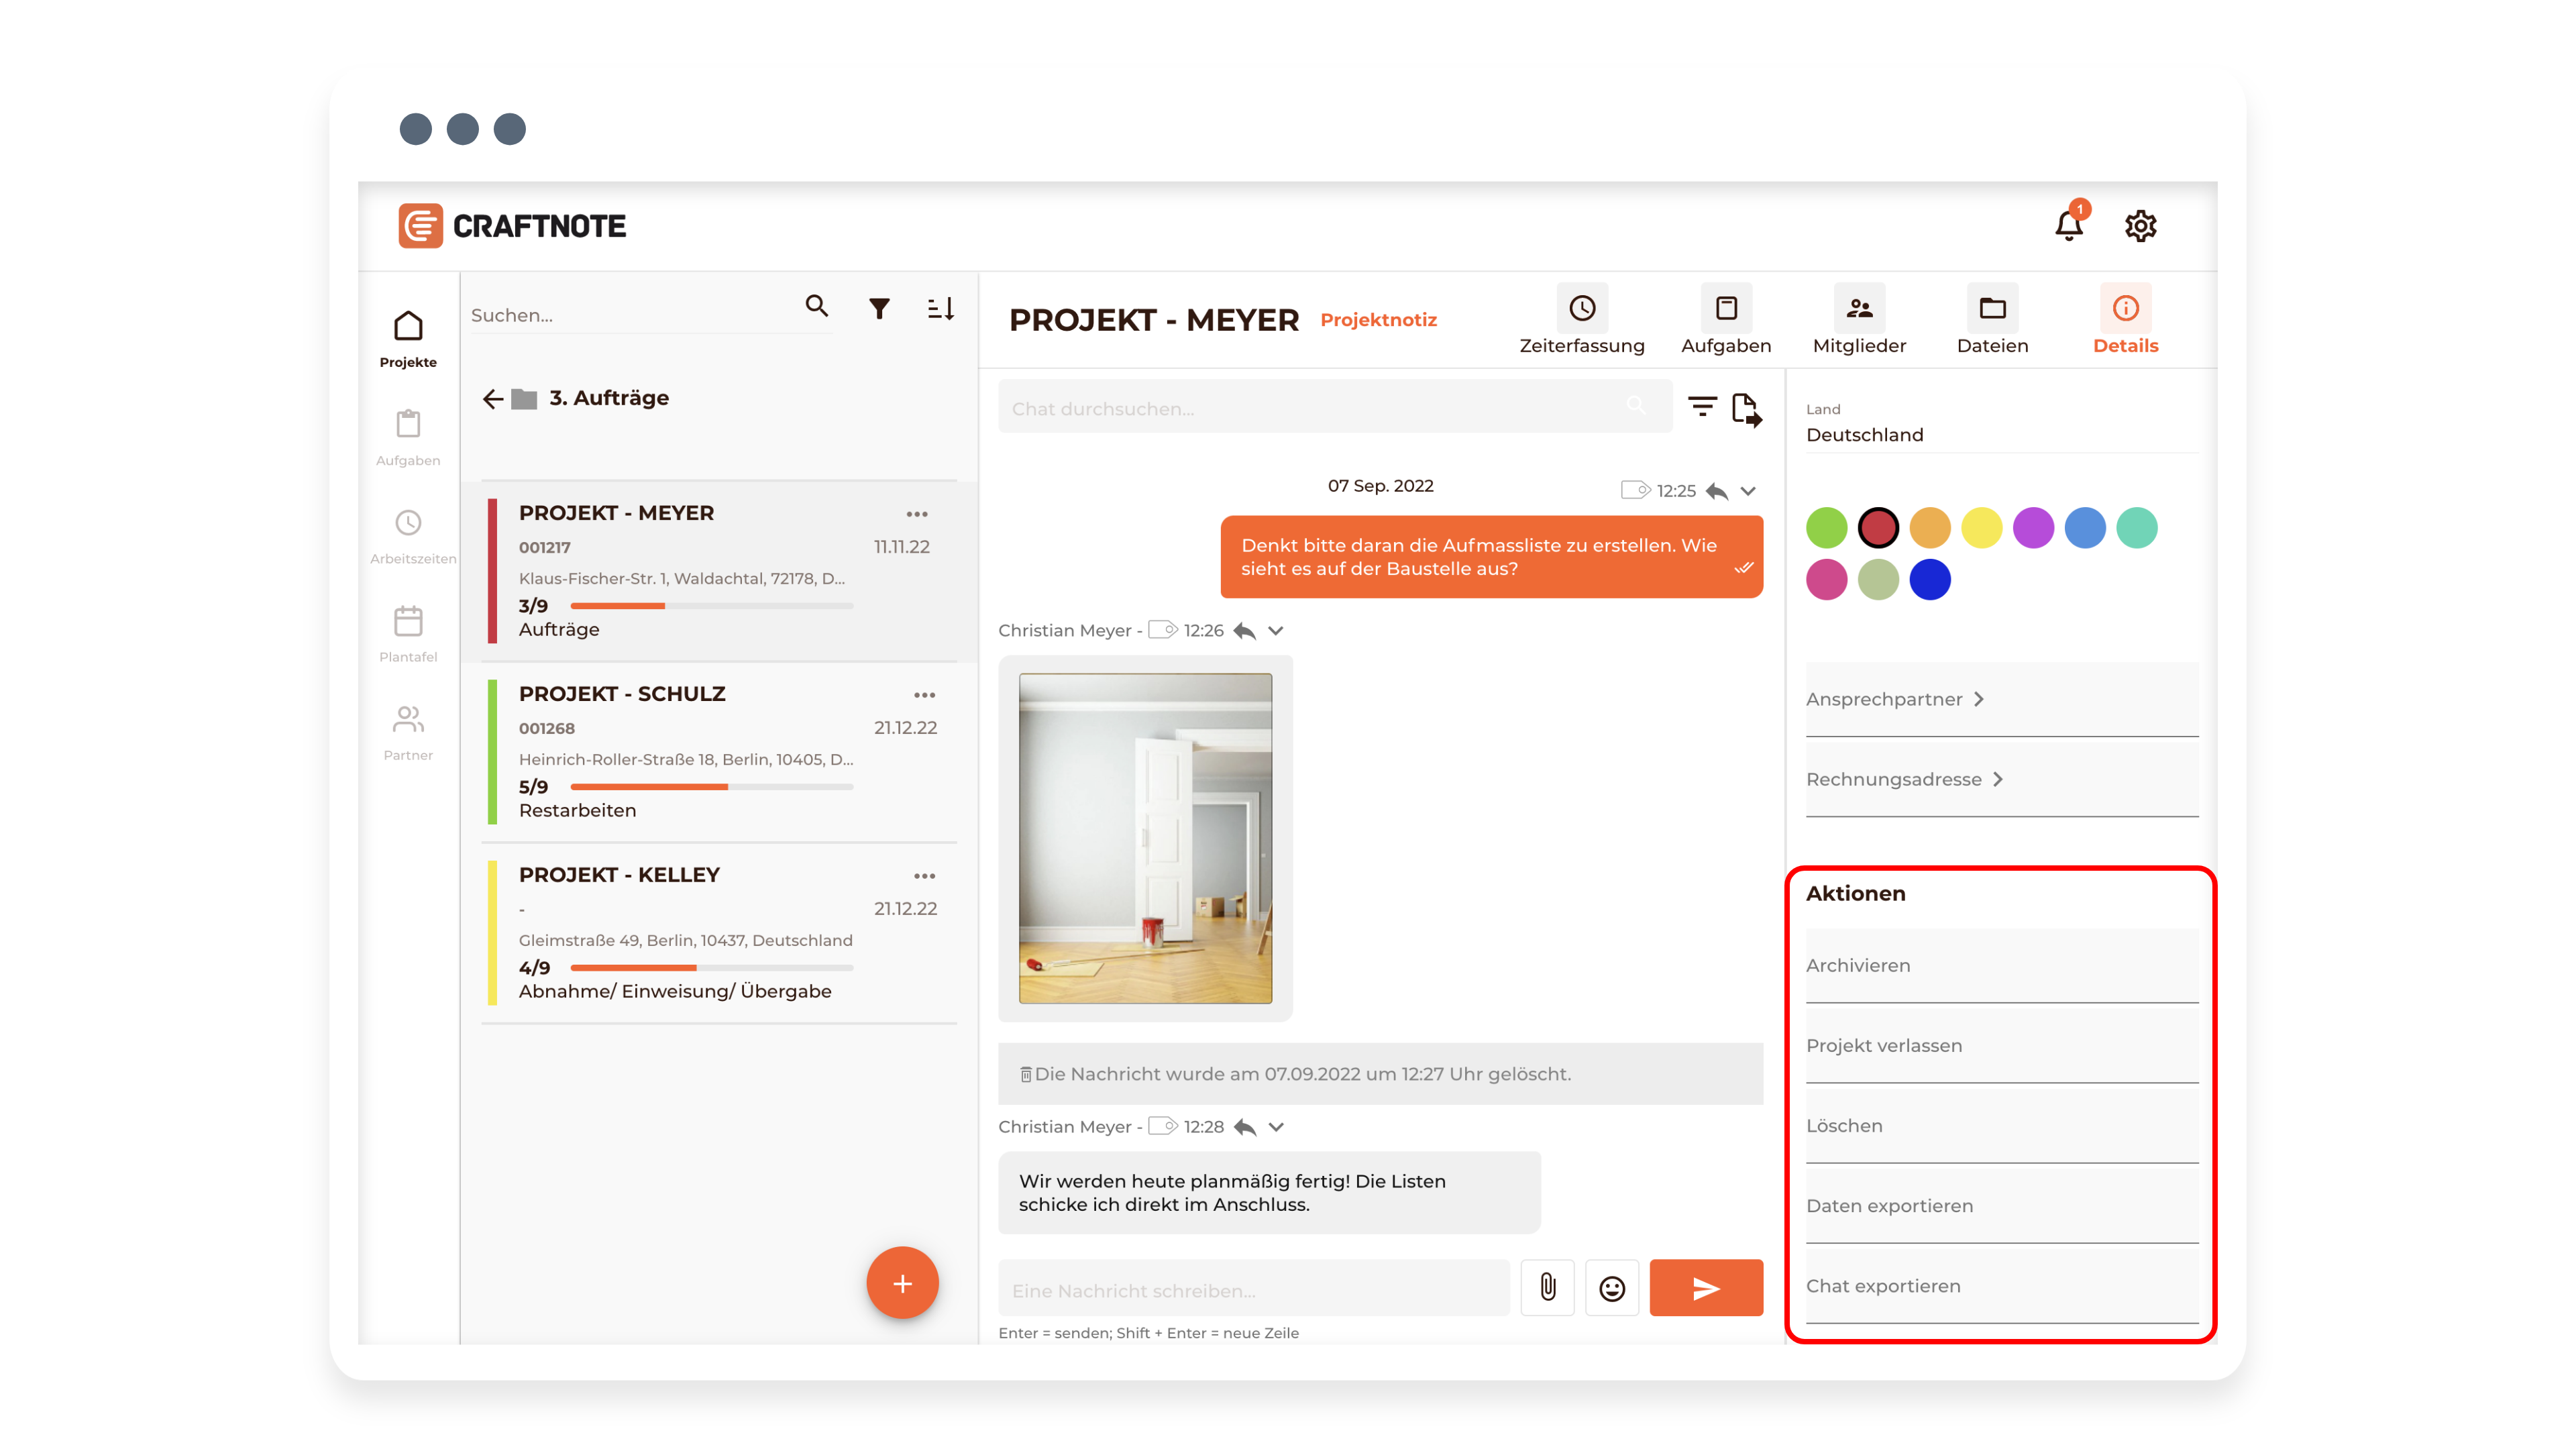Screen dimensions: 2576x1449
Task: Open the Projektnotiz link
Action: click(x=1378, y=320)
